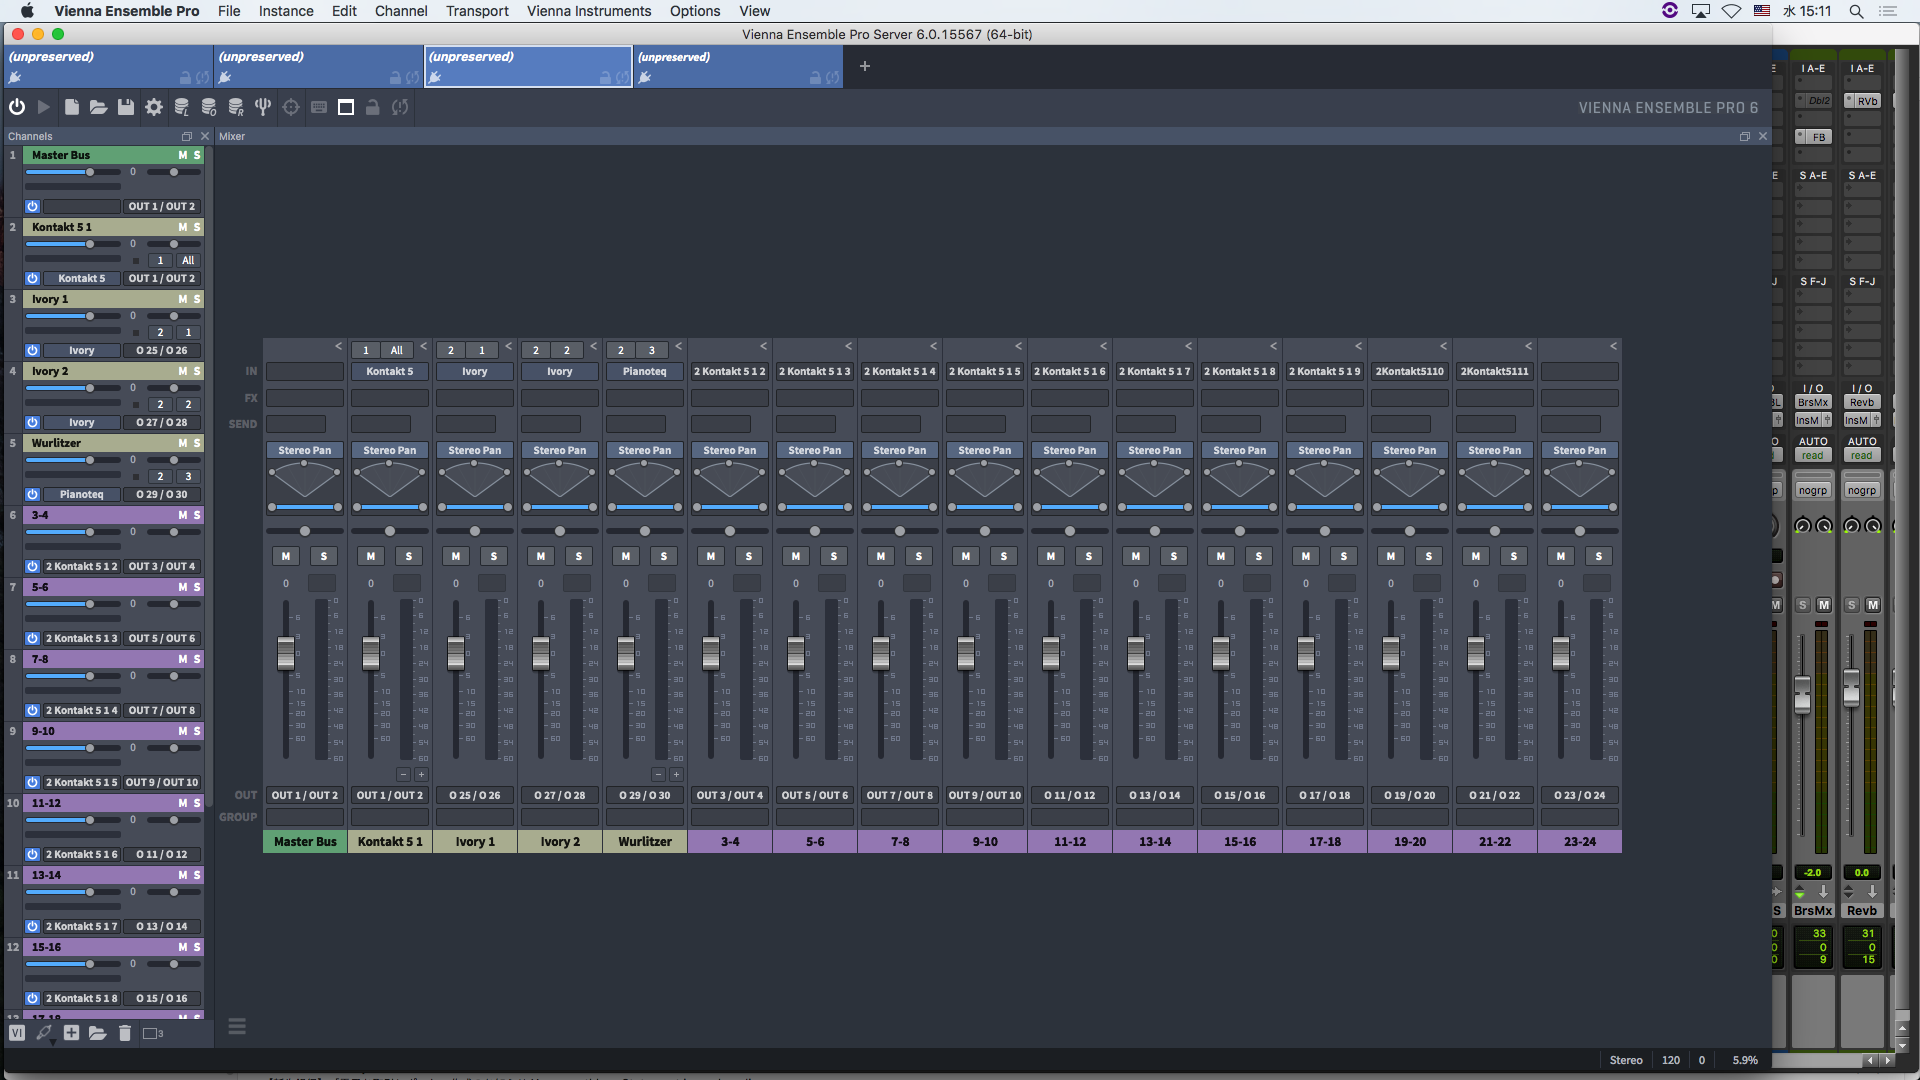The width and height of the screenshot is (1920, 1080).
Task: Mute Ivory 2 in Channels list
Action: [182, 371]
